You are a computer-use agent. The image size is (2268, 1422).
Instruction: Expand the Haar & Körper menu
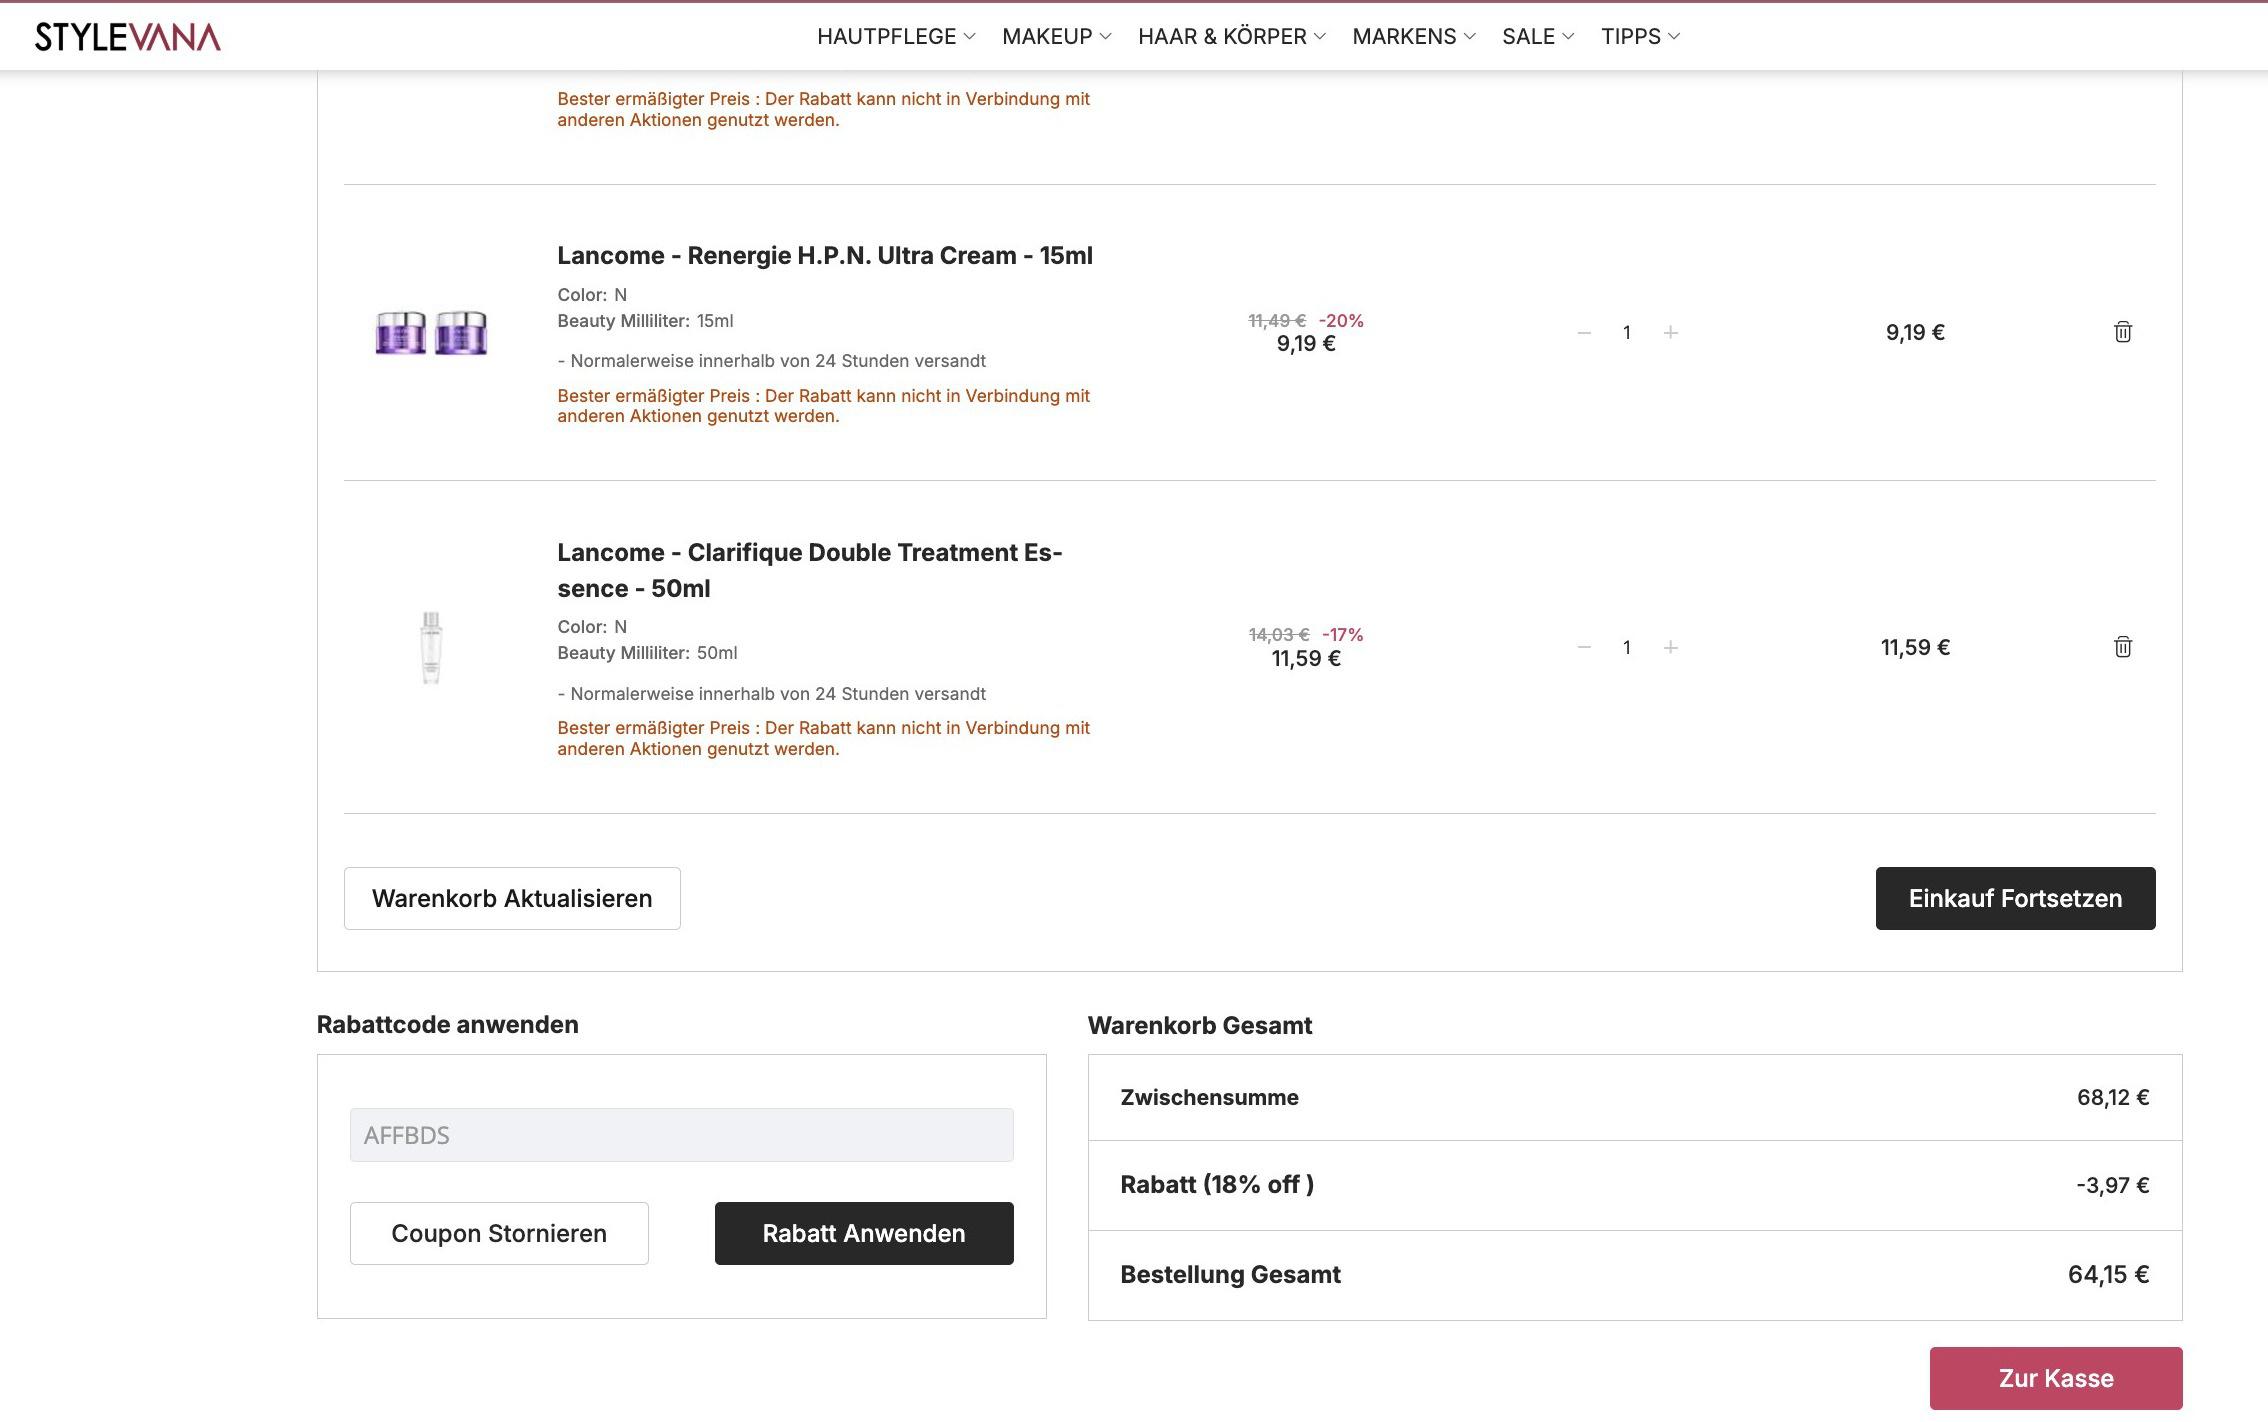tap(1232, 37)
